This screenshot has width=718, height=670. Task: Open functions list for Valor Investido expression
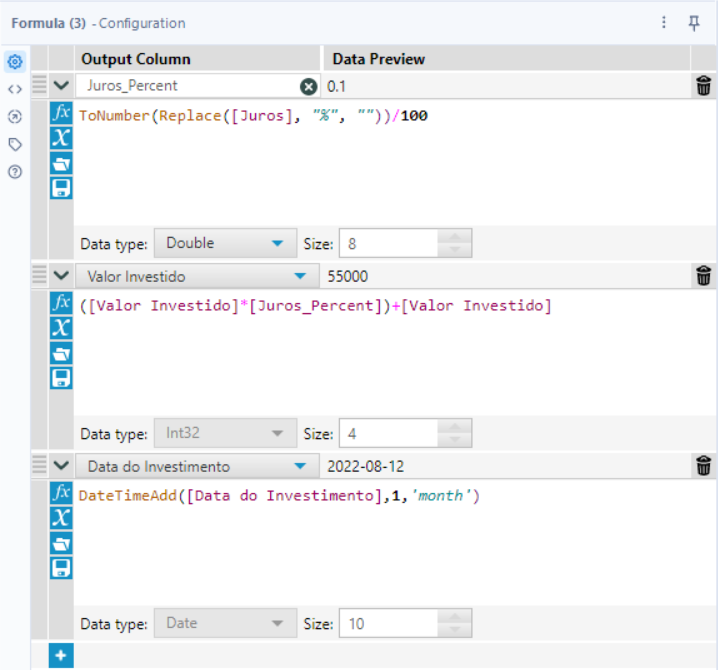click(x=61, y=303)
